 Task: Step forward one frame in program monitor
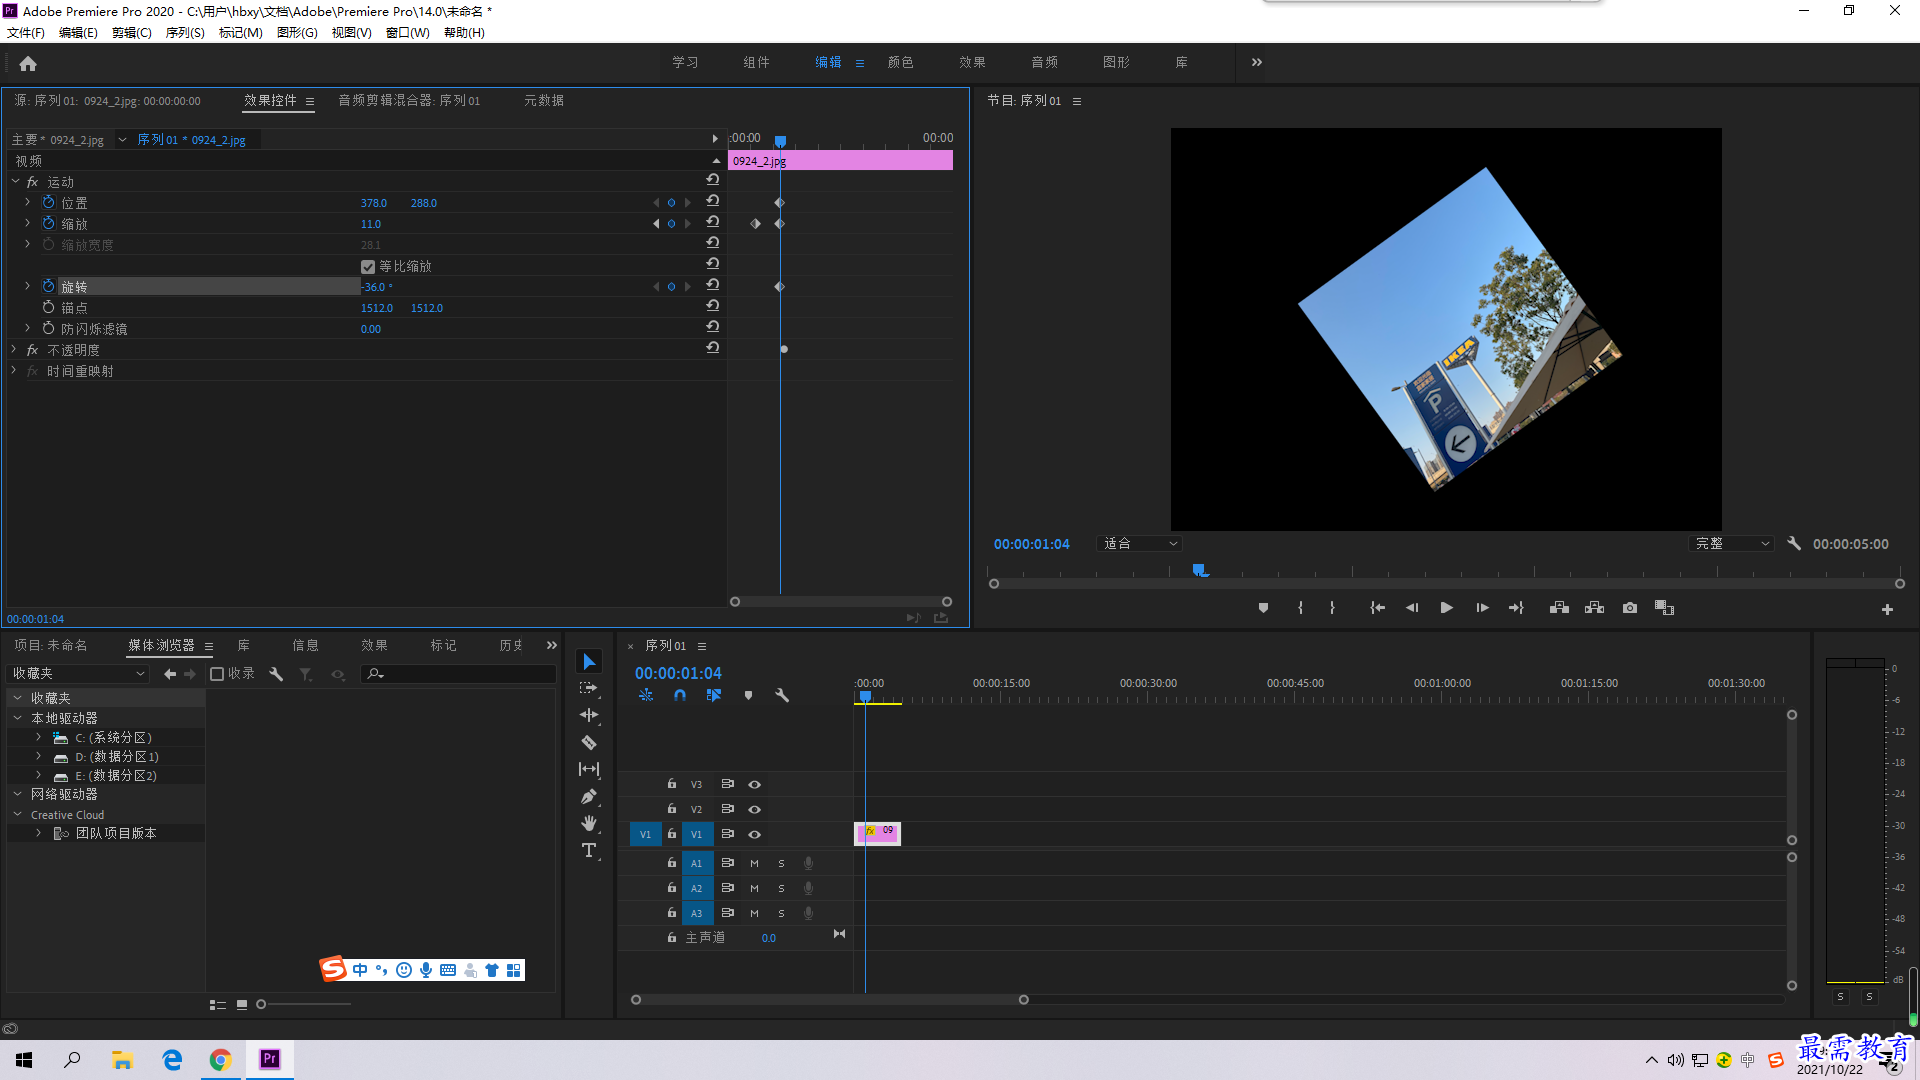(1482, 608)
